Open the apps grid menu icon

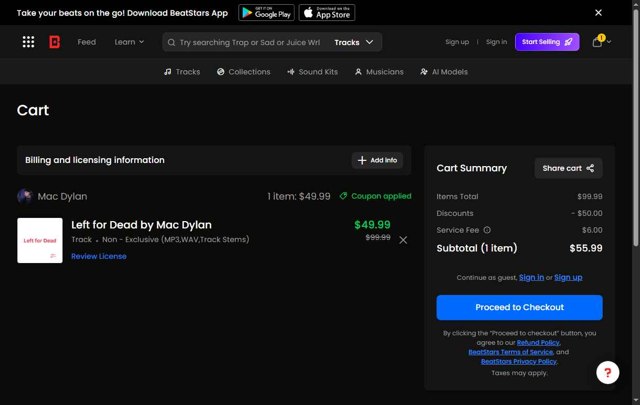pos(28,42)
